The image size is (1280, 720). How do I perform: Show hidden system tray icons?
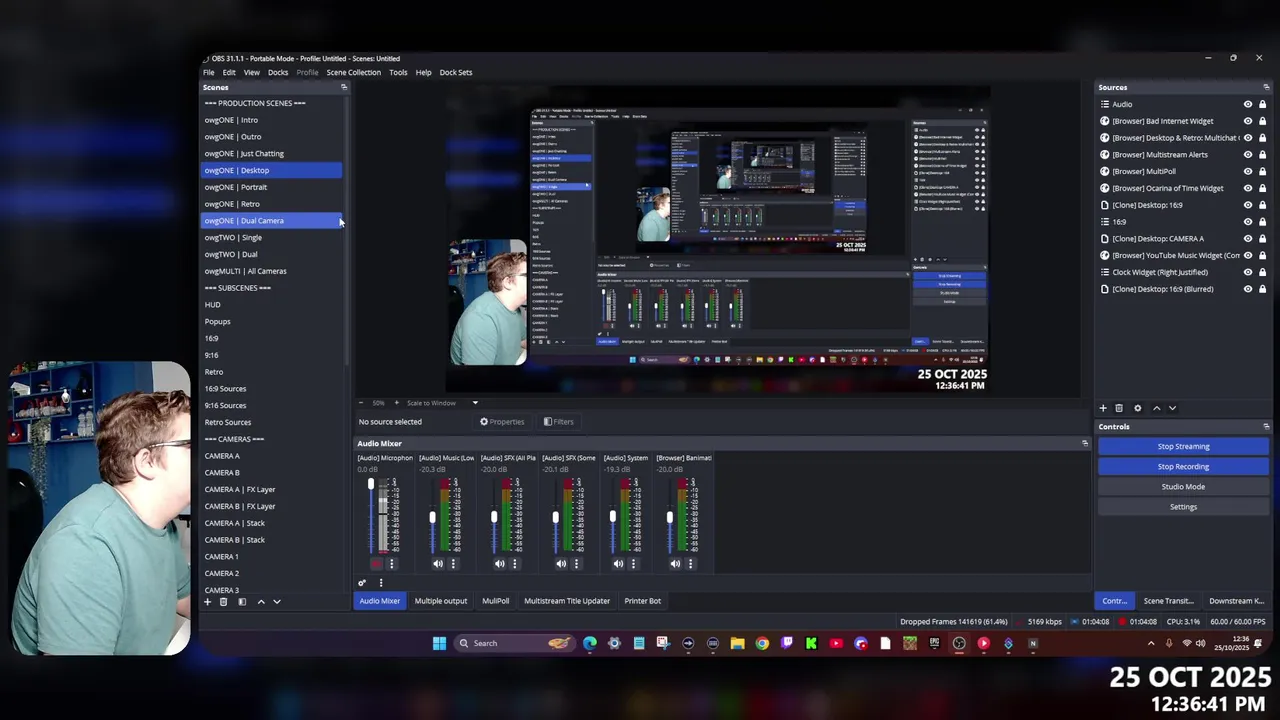[x=1151, y=643]
